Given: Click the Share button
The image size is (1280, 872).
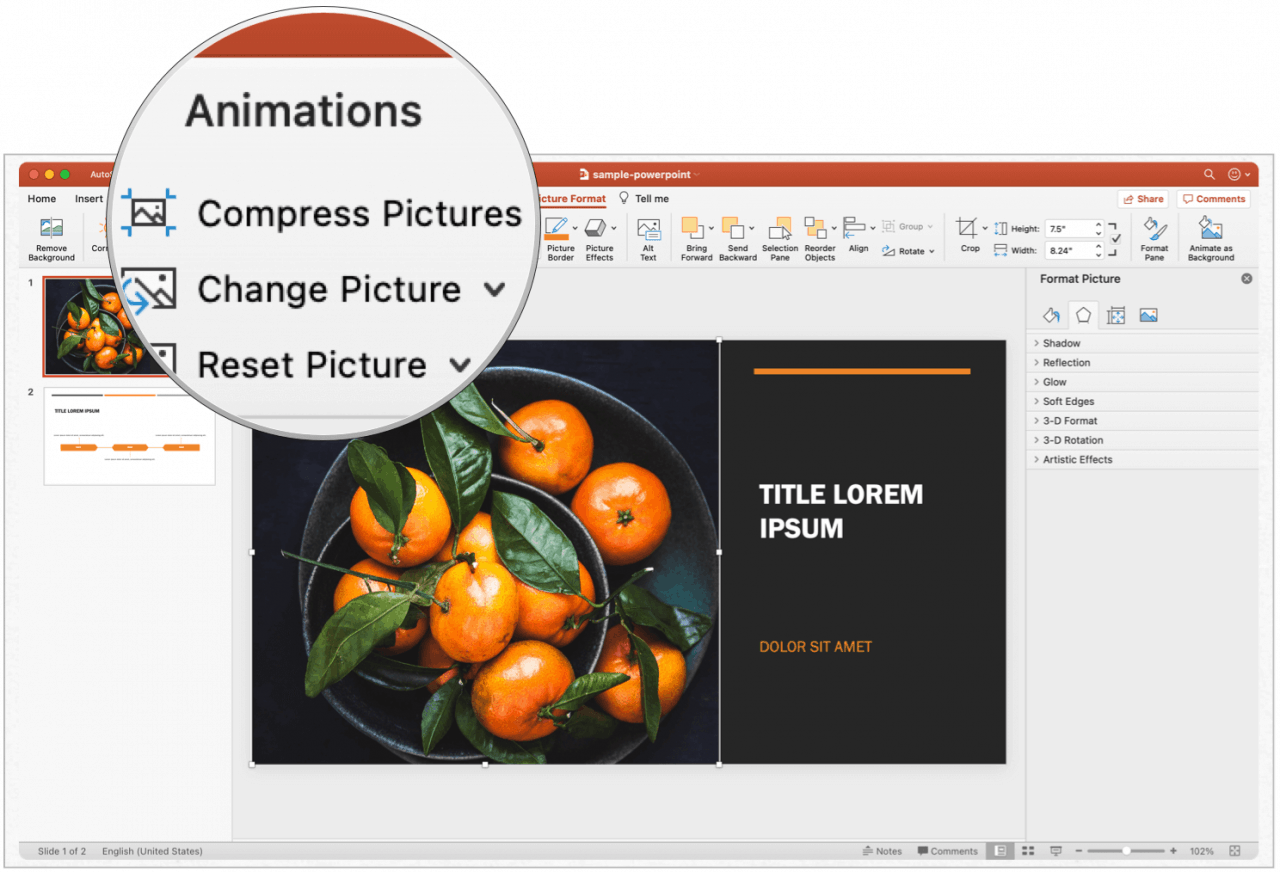Looking at the screenshot, I should tap(1143, 199).
